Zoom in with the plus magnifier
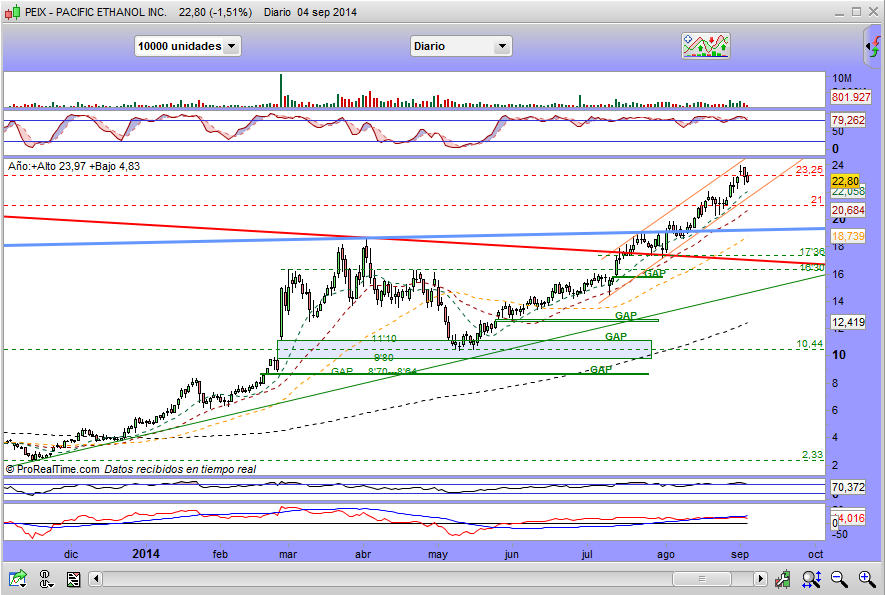 (x=867, y=579)
